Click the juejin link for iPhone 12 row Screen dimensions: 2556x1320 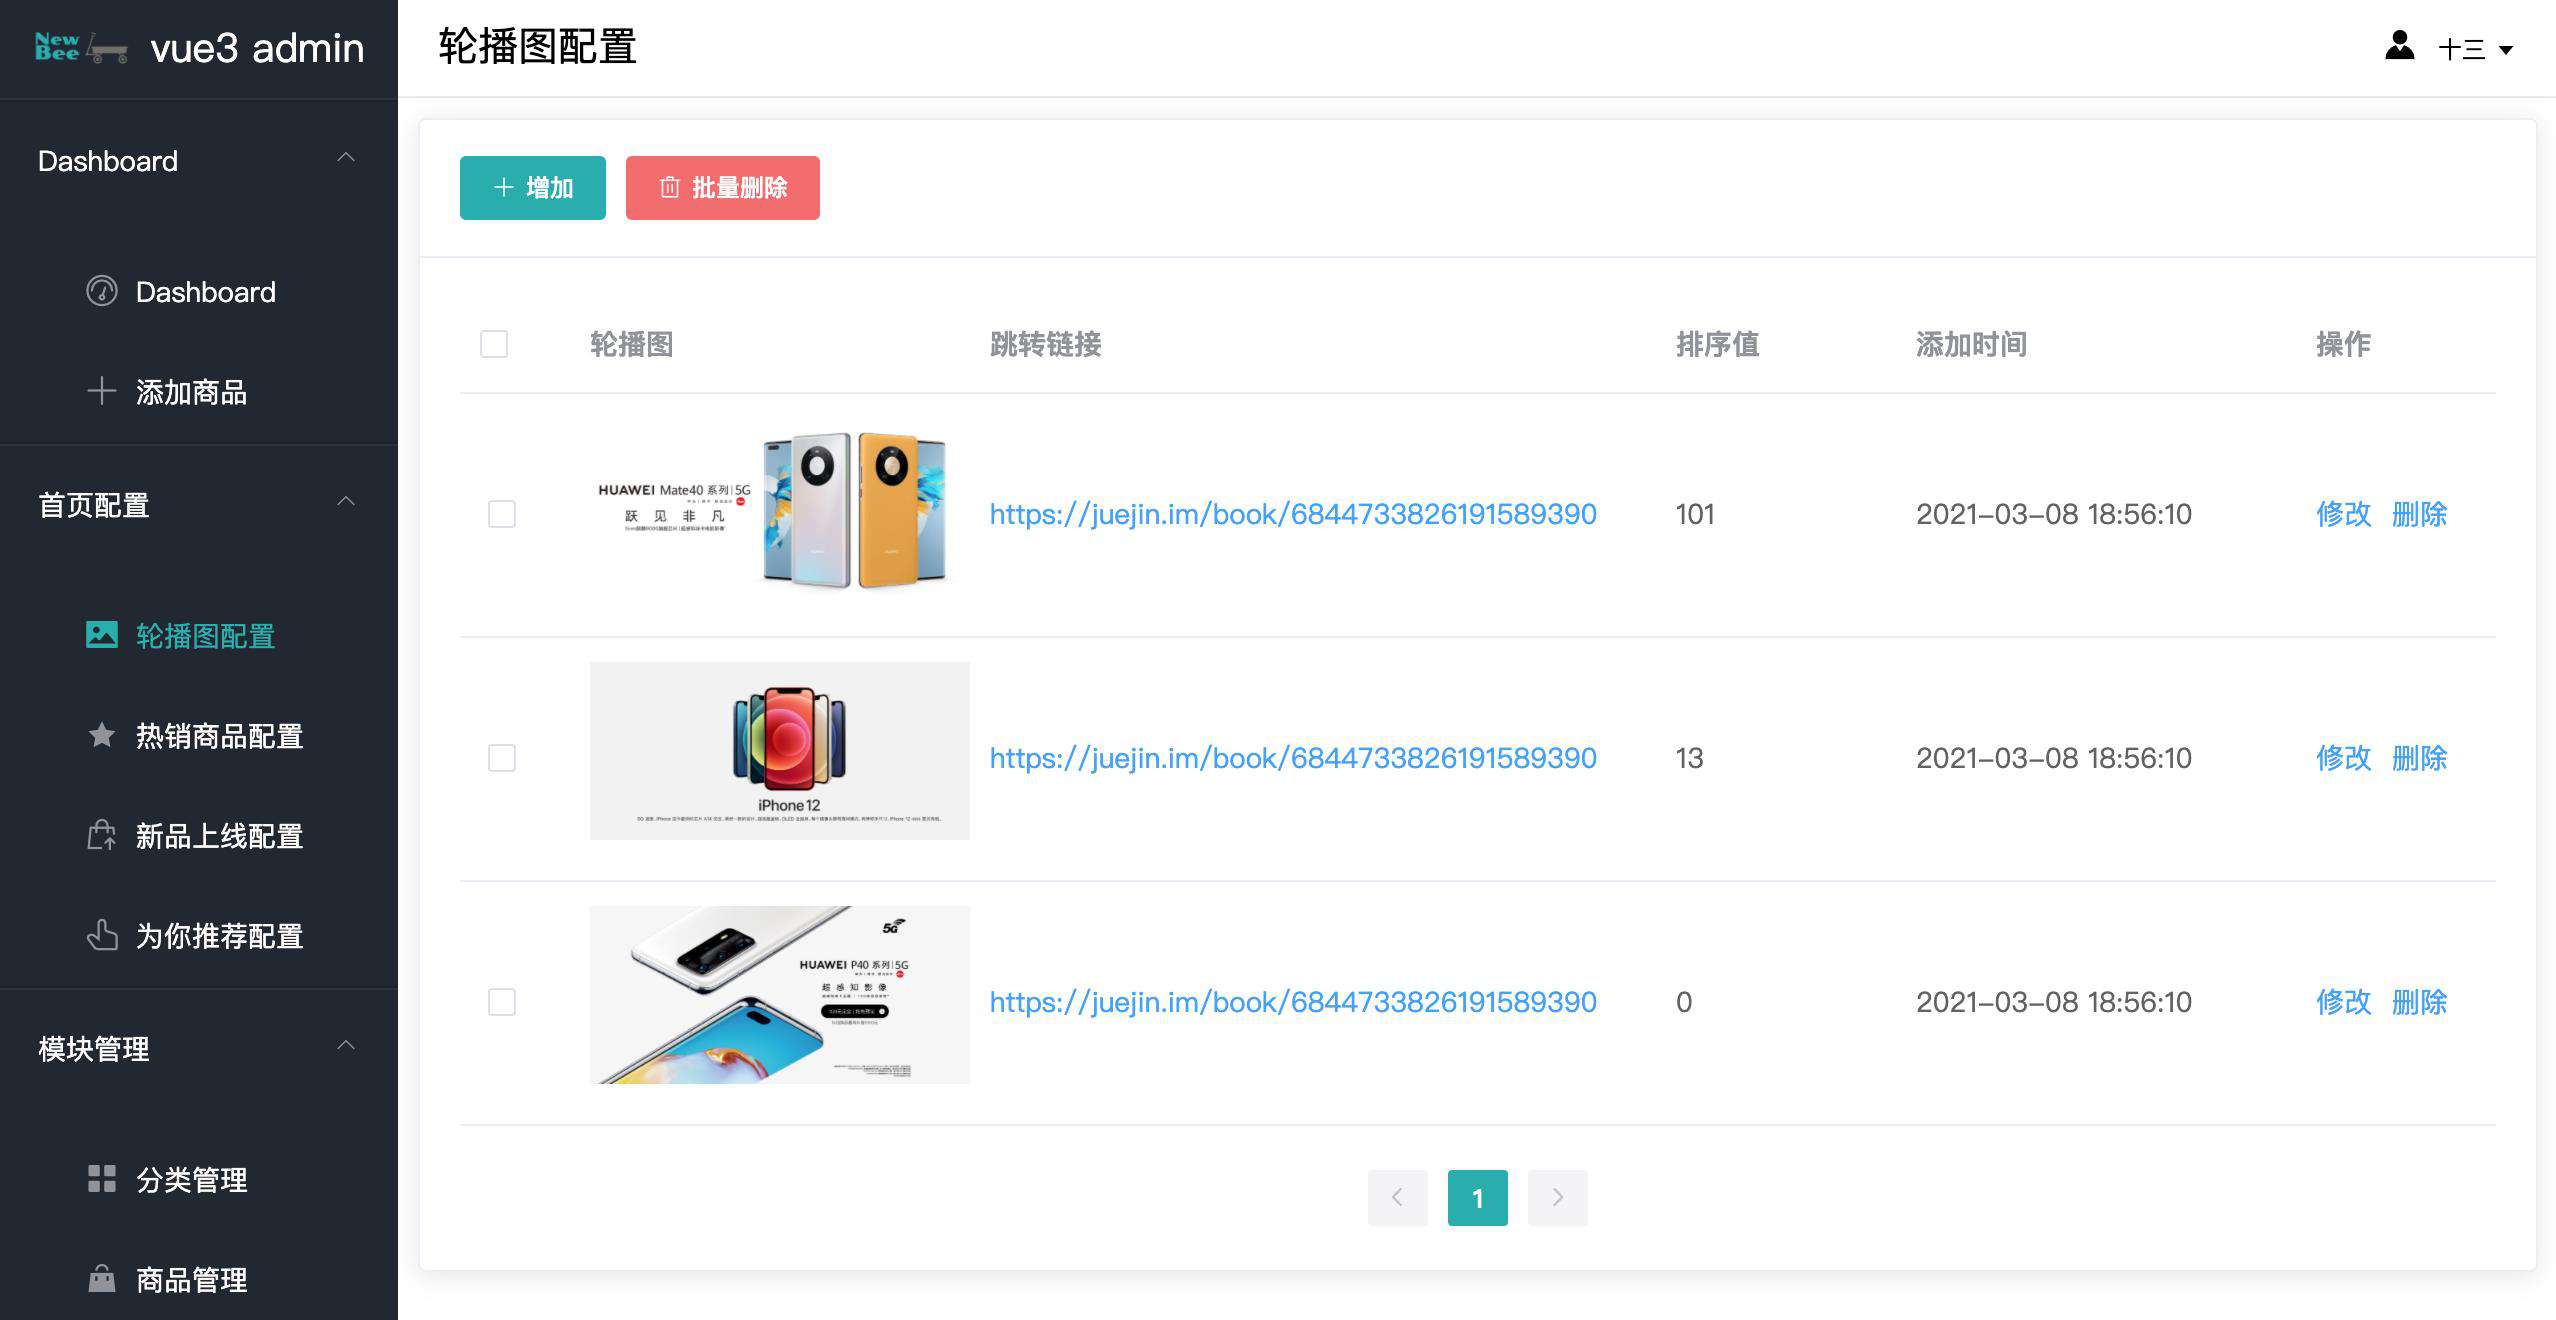(x=1292, y=758)
